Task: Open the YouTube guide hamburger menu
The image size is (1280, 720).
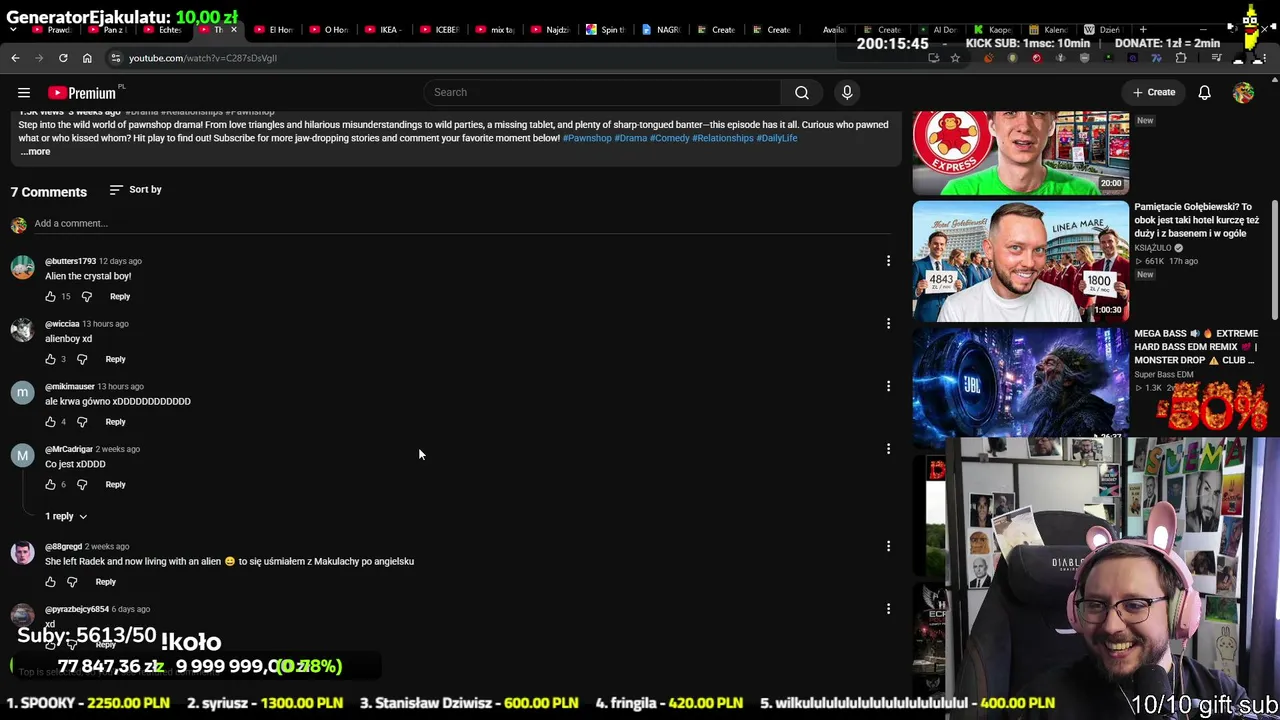Action: pyautogui.click(x=23, y=93)
